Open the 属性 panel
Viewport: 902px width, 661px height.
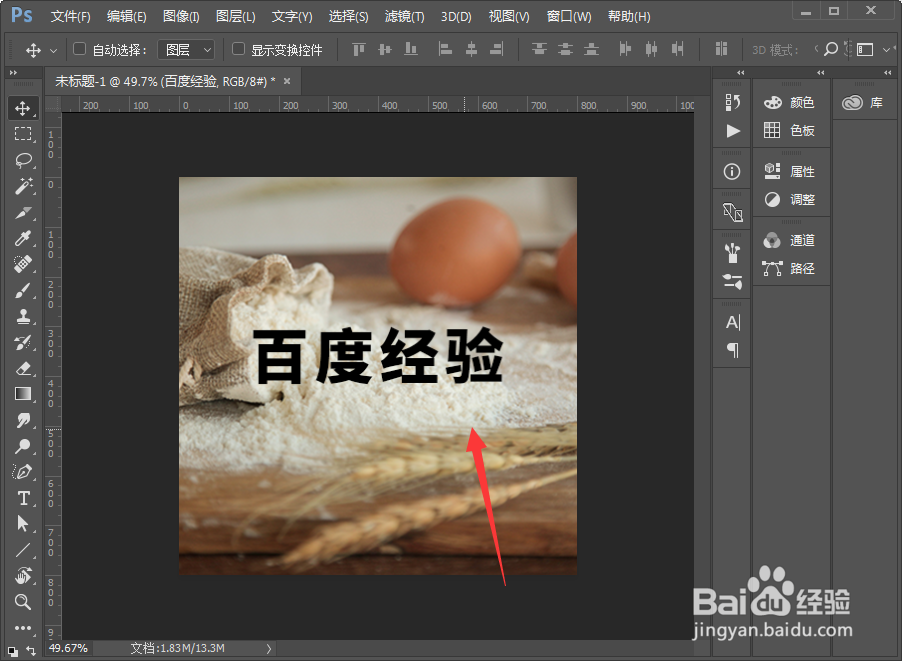click(790, 171)
